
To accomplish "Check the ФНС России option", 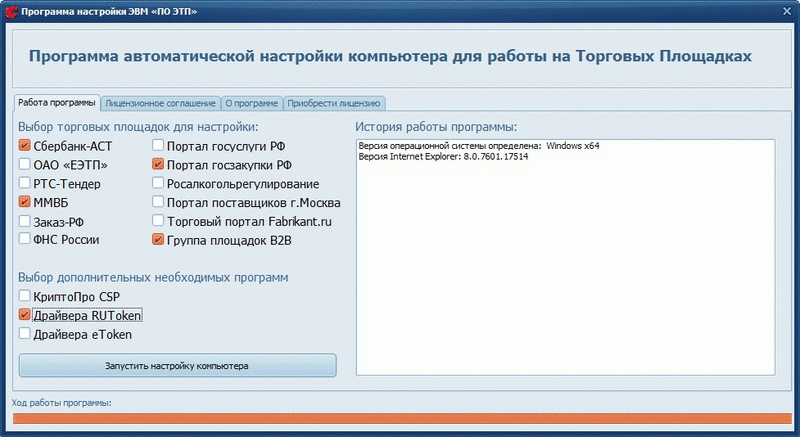I will [24, 239].
